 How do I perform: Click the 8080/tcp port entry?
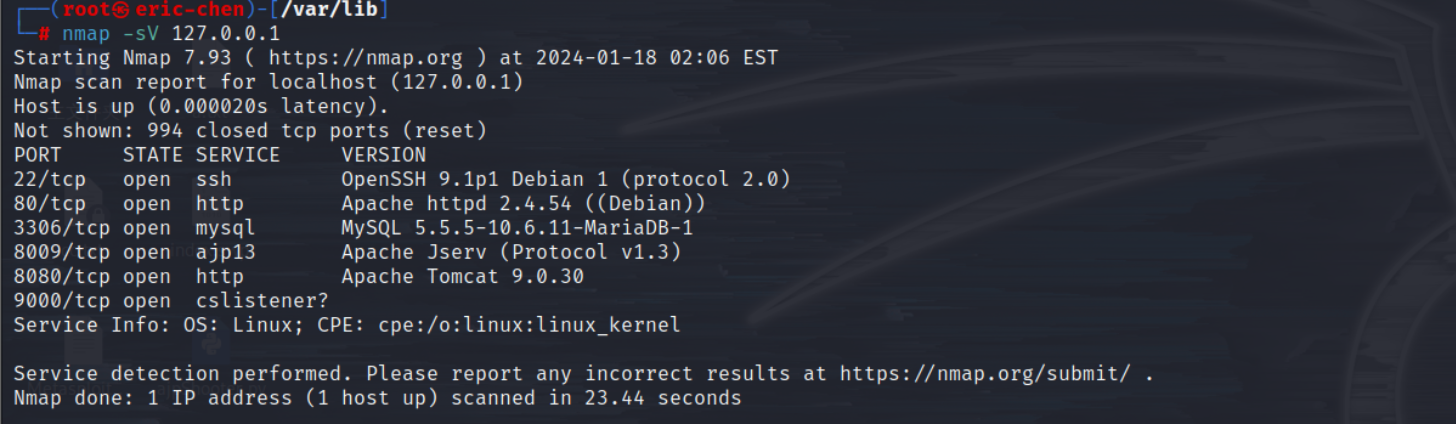pos(62,276)
